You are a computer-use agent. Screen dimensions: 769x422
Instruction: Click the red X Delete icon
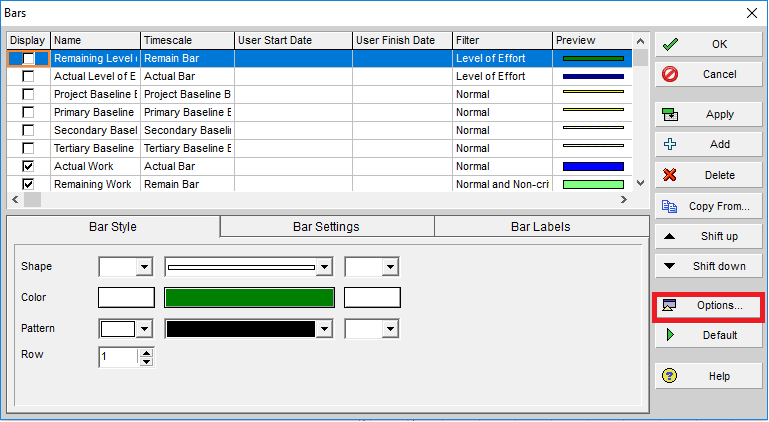point(669,175)
